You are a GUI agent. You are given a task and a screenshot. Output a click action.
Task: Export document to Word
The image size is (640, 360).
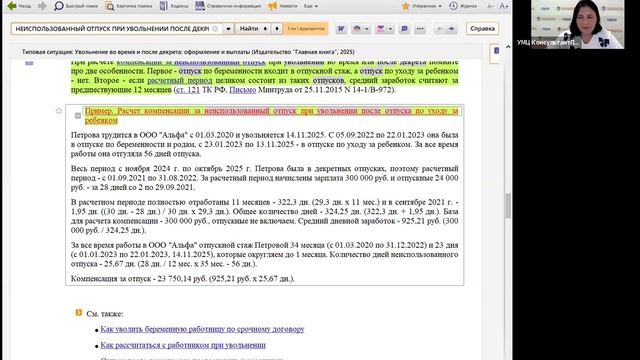[x=341, y=29]
